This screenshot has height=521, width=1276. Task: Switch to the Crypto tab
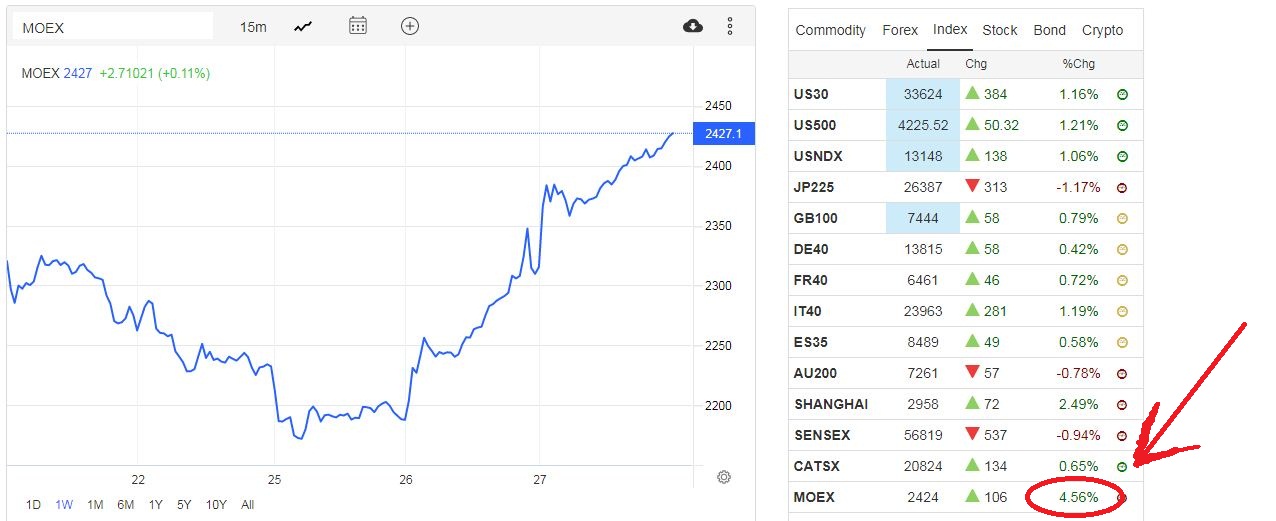point(1102,30)
